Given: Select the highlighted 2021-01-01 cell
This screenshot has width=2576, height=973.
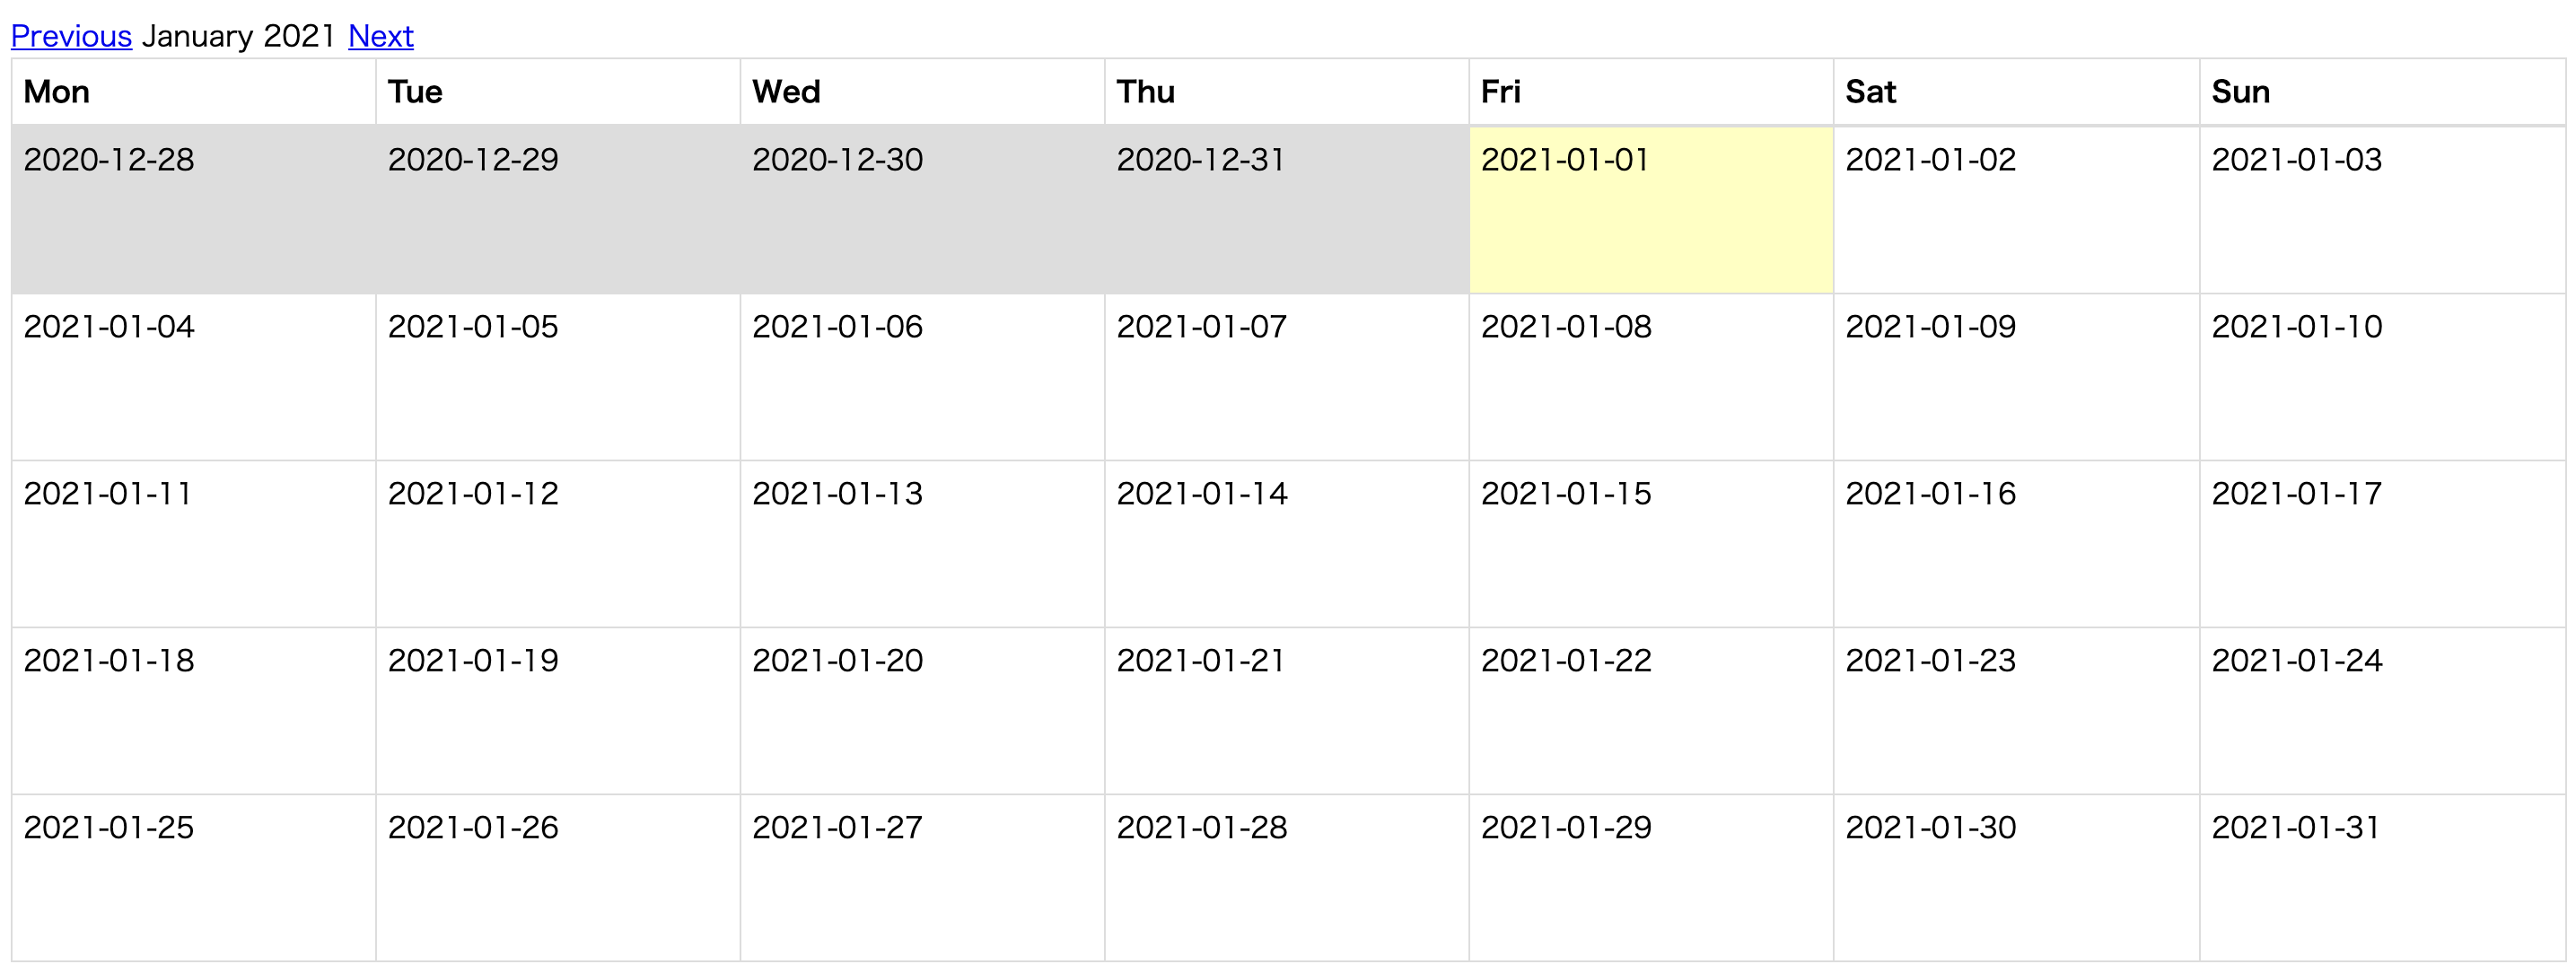Looking at the screenshot, I should coord(1650,209).
